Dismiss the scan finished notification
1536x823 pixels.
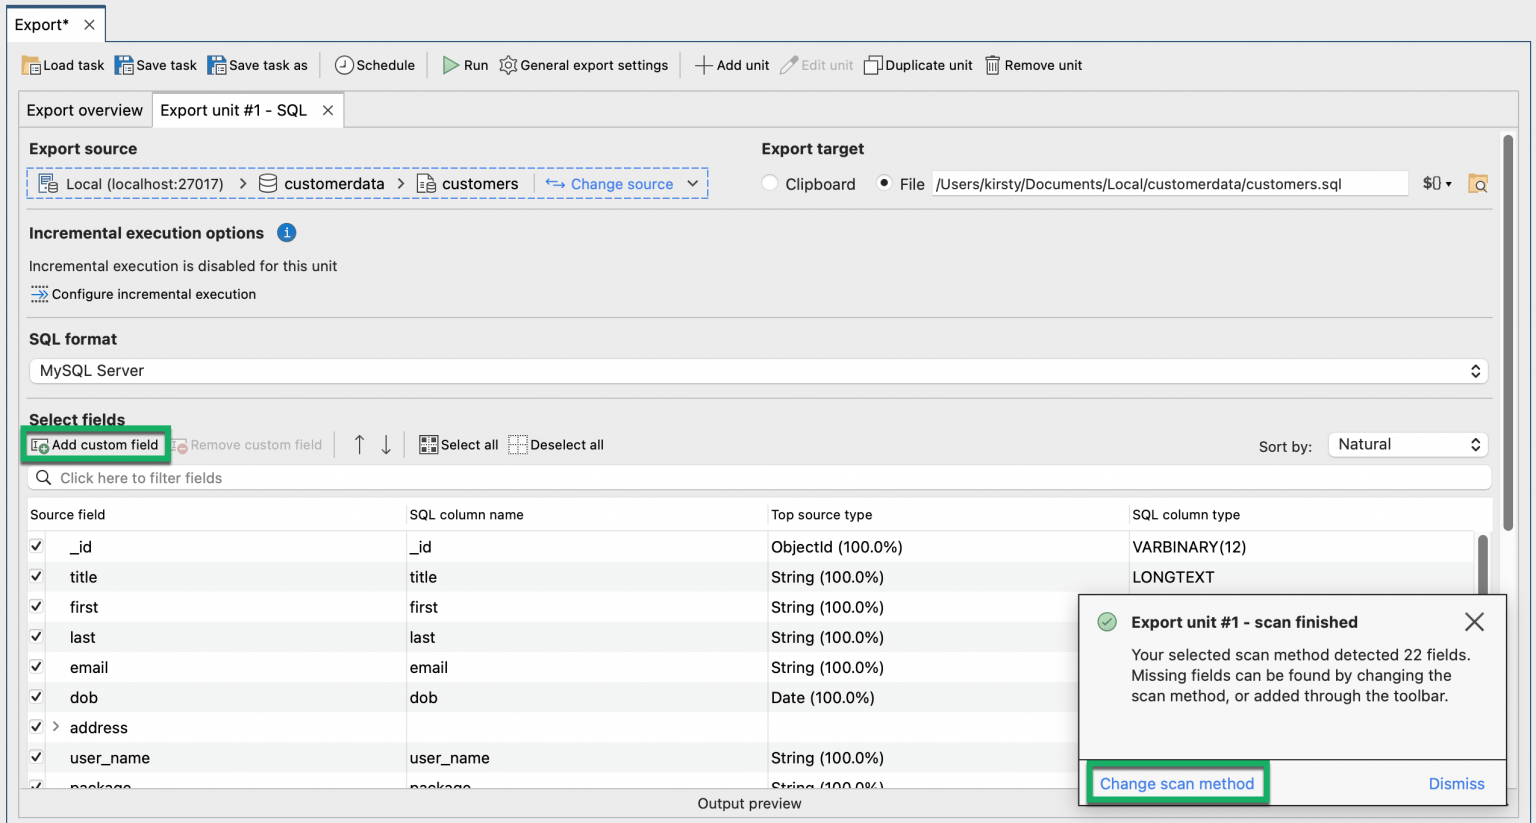coord(1456,784)
